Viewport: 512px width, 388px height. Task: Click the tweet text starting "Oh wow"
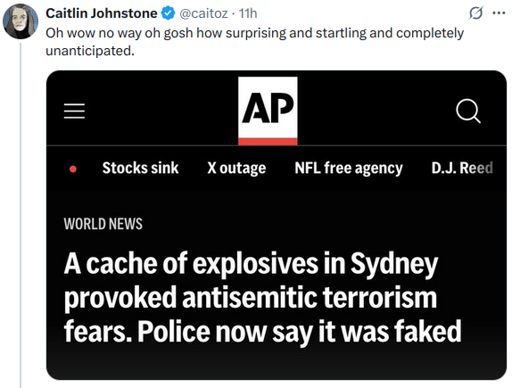255,42
